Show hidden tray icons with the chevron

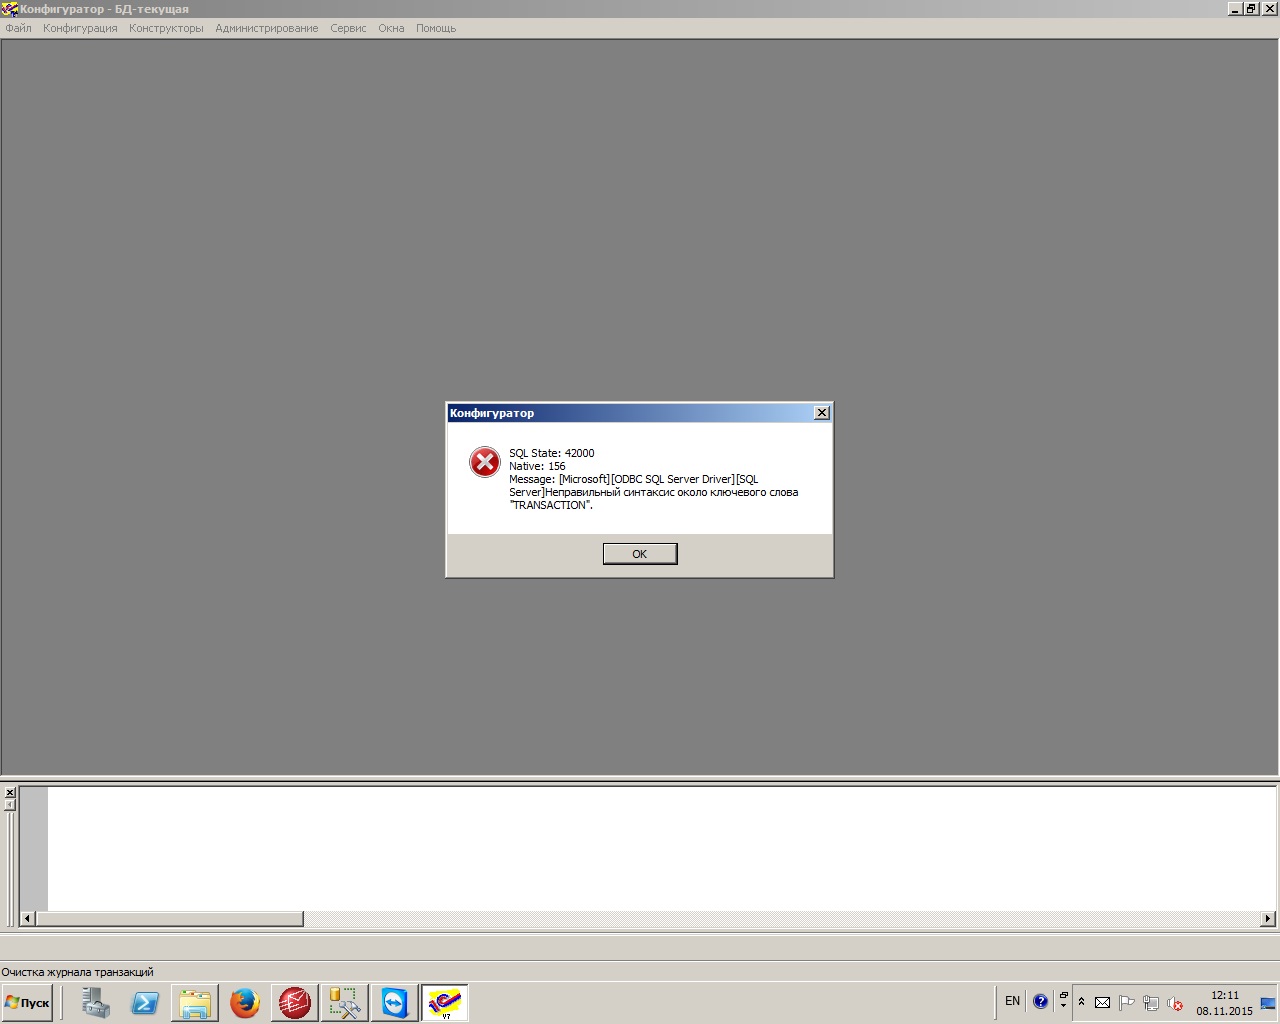click(x=1081, y=1002)
